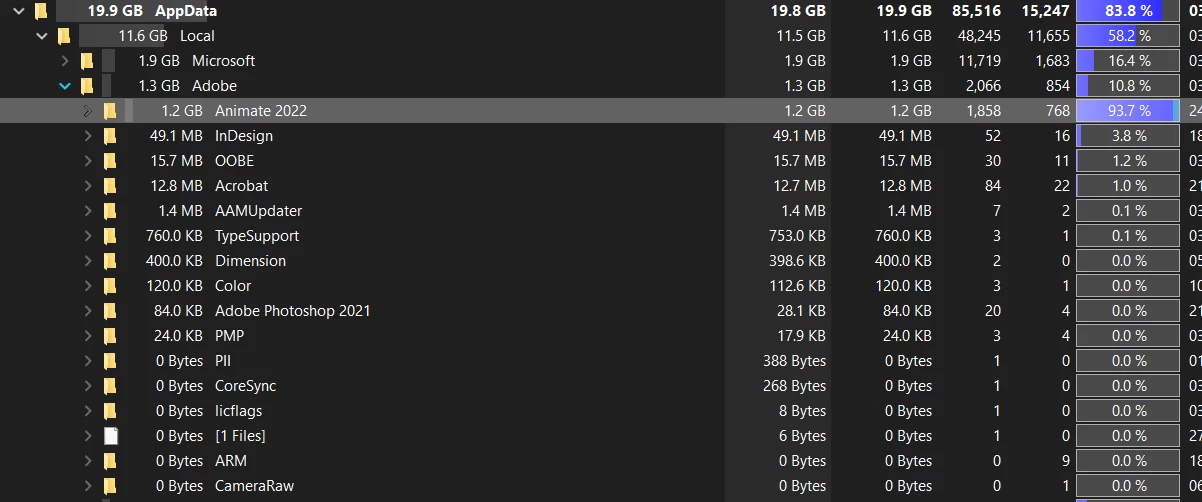Image resolution: width=1202 pixels, height=502 pixels.
Task: Click the 83.8 % bar for AppData
Action: pos(1128,11)
